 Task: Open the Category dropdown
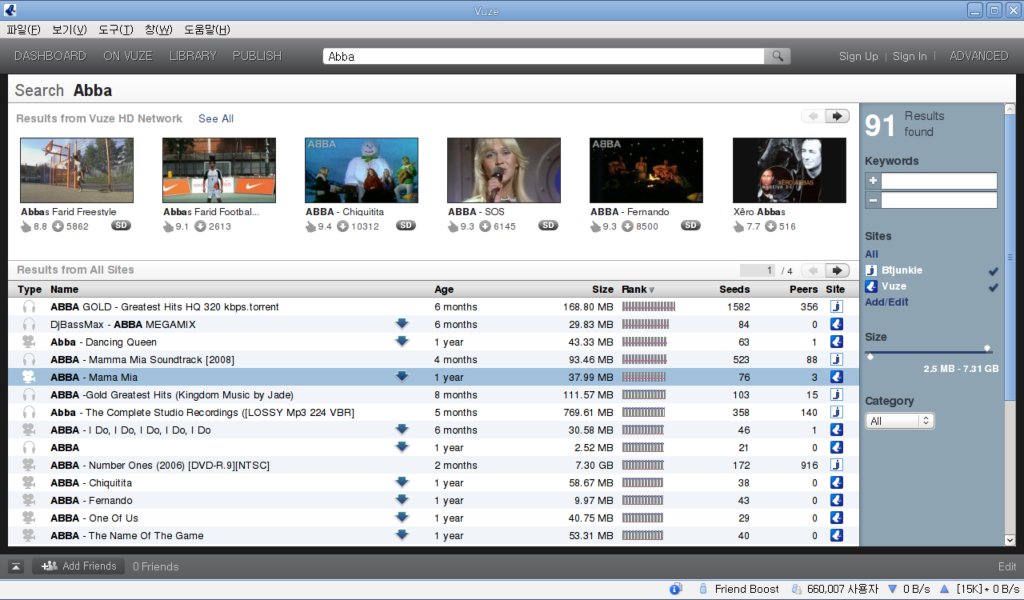click(900, 421)
